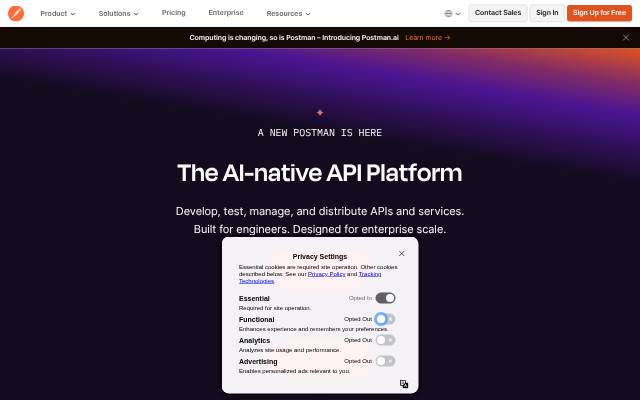The width and height of the screenshot is (640, 400).
Task: Open the language globe selector
Action: coord(452,13)
